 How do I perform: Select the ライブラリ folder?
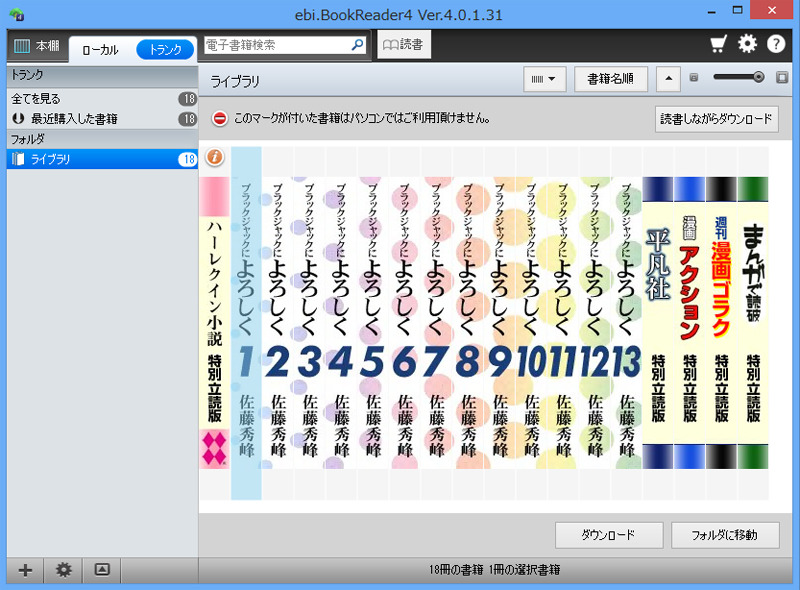[x=102, y=159]
